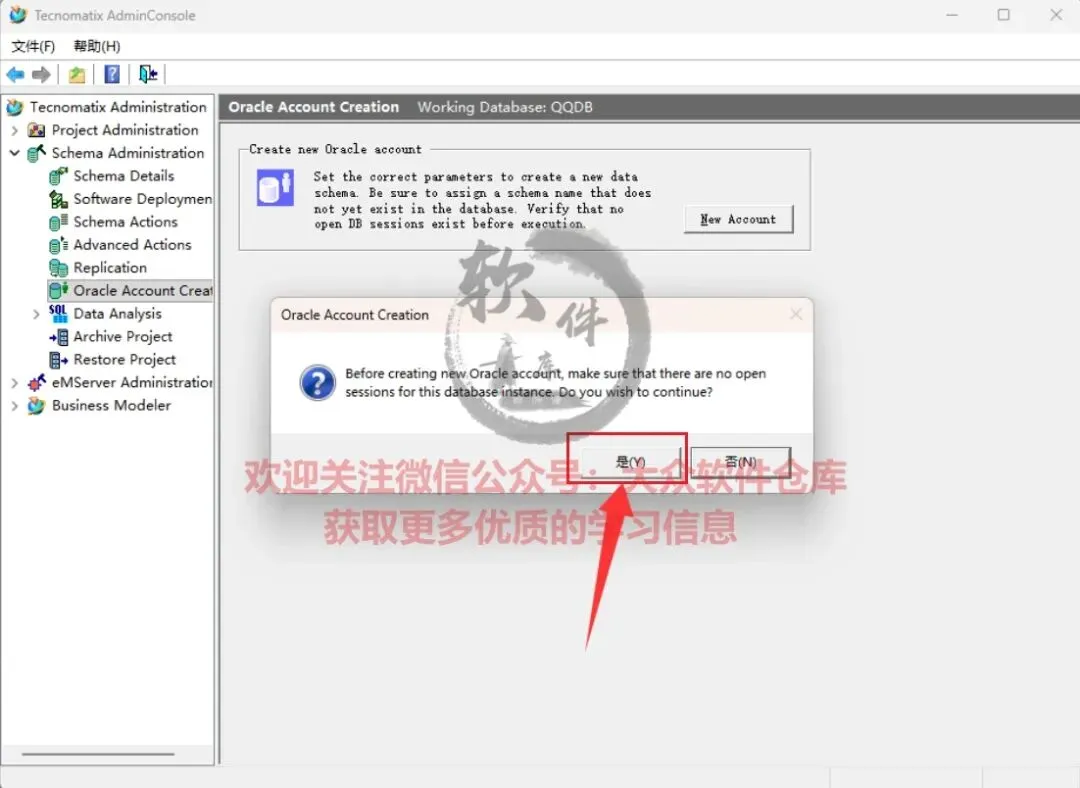
Task: Click the Oracle Account Creation tree icon
Action: (59, 291)
